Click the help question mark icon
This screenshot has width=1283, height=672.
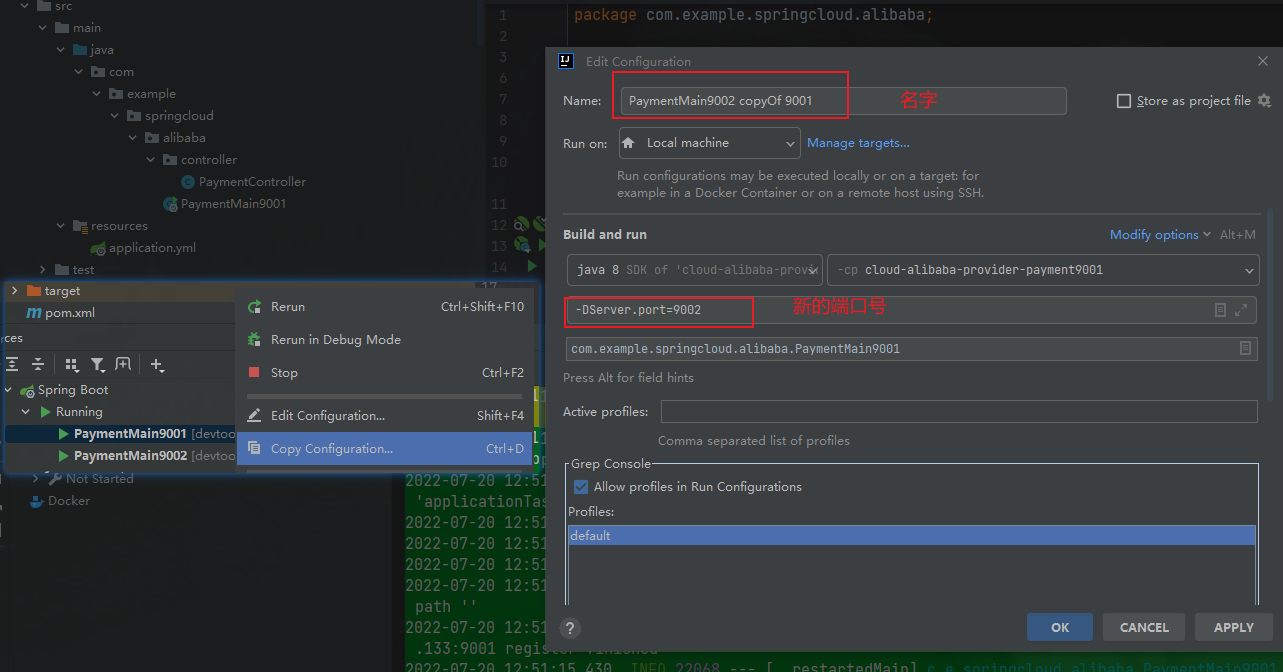click(x=570, y=628)
